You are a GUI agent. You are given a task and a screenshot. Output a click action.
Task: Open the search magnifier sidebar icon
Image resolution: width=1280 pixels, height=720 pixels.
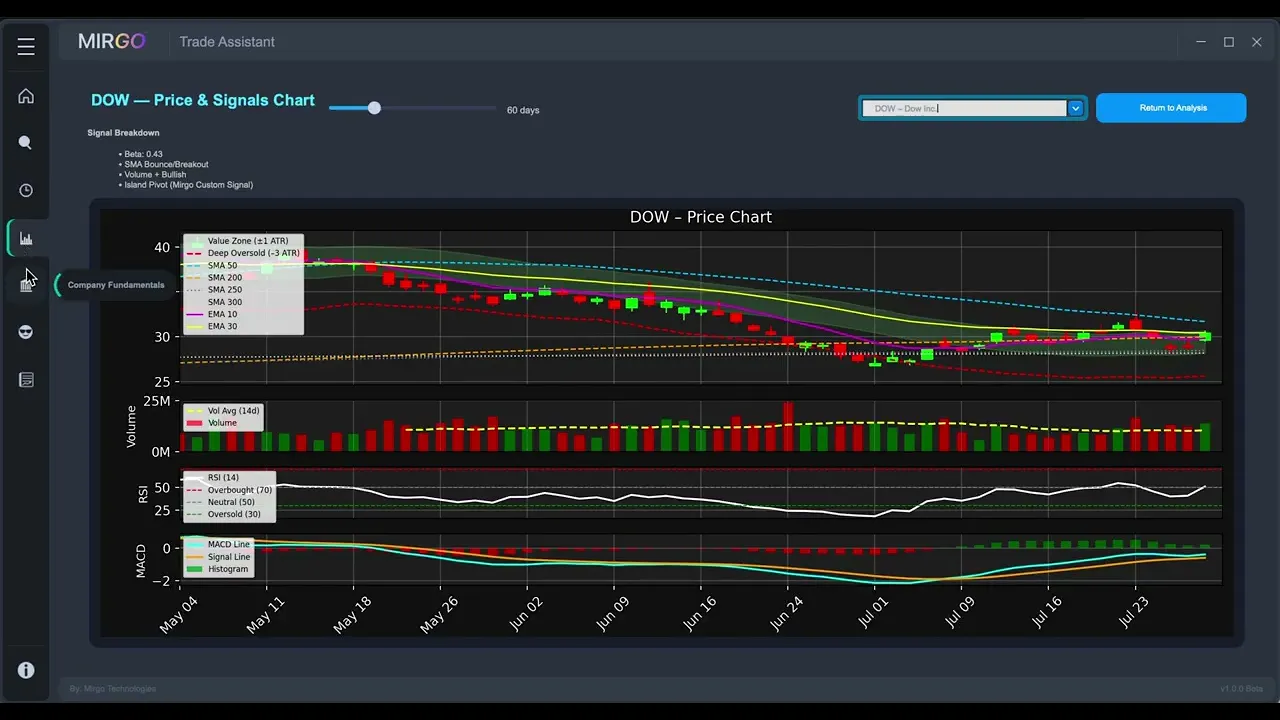[x=26, y=143]
